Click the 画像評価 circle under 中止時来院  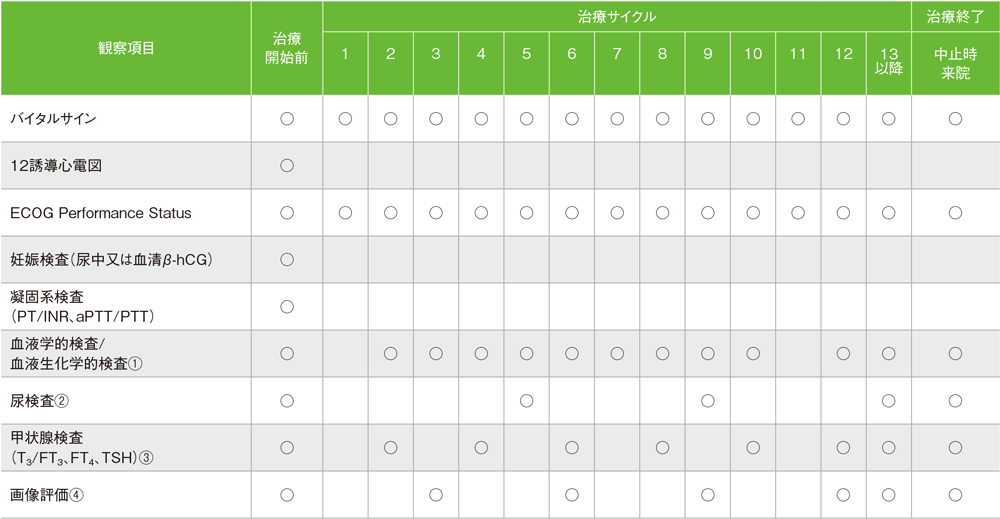point(955,494)
